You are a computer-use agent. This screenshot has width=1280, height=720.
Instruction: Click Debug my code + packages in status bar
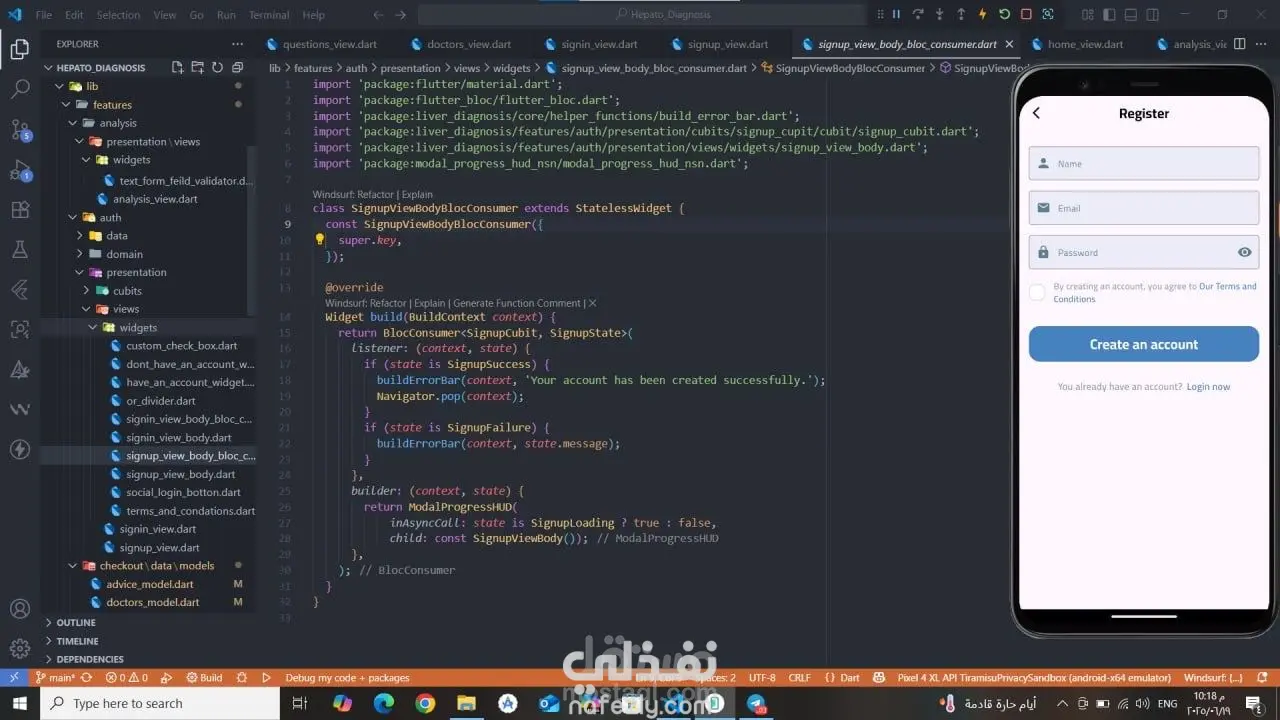347,677
